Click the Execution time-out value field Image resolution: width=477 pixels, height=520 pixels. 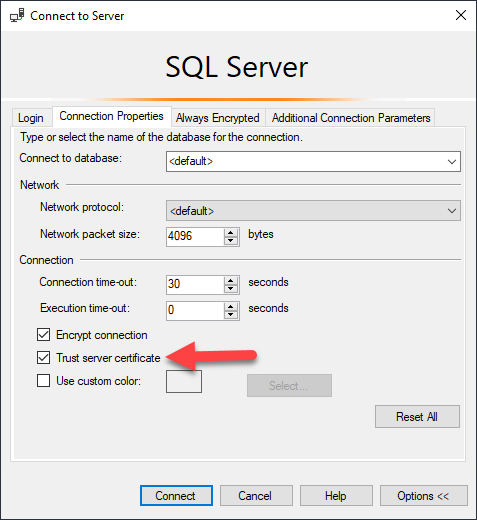(x=195, y=310)
